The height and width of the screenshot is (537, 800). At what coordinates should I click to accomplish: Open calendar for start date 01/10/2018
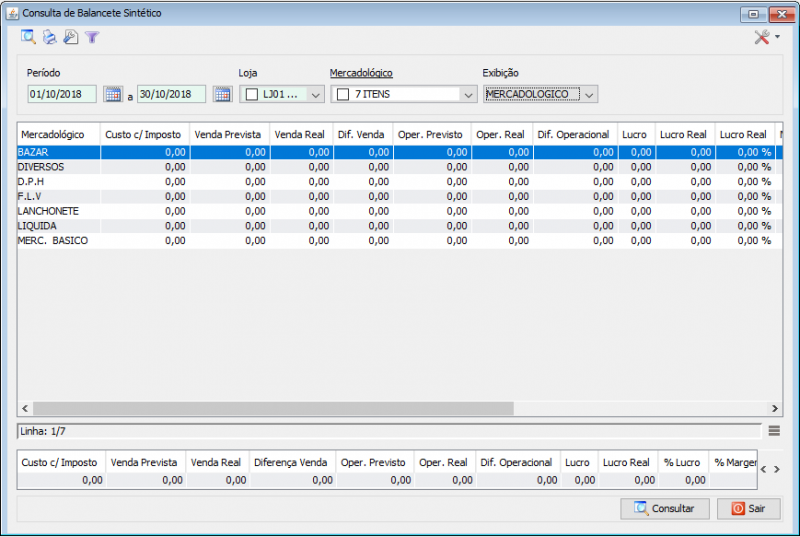(113, 94)
